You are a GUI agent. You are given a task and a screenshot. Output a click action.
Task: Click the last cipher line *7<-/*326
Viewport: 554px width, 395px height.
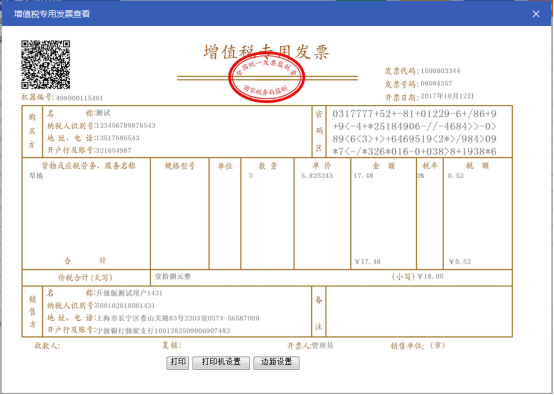point(414,152)
